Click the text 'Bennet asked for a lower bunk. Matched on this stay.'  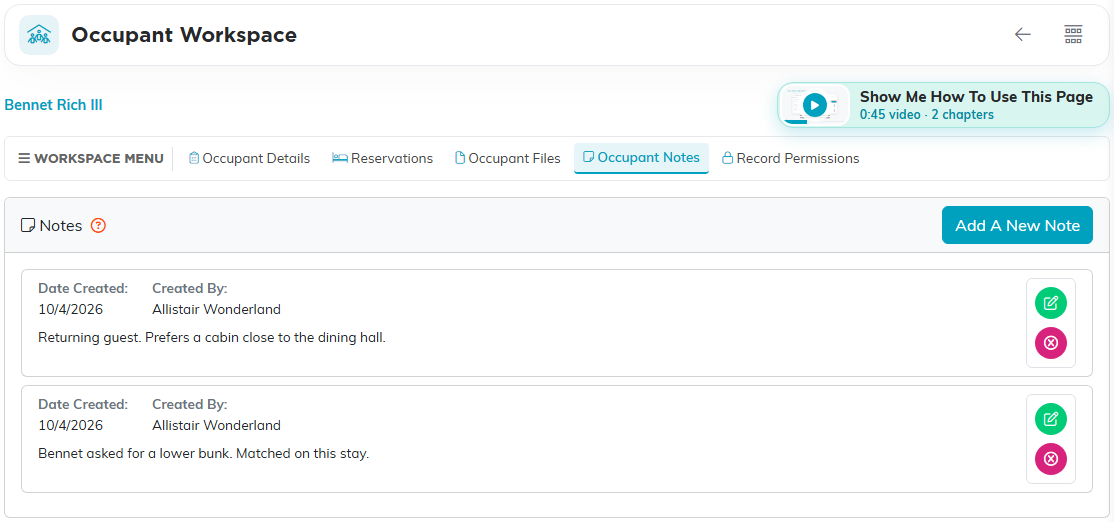click(x=204, y=453)
